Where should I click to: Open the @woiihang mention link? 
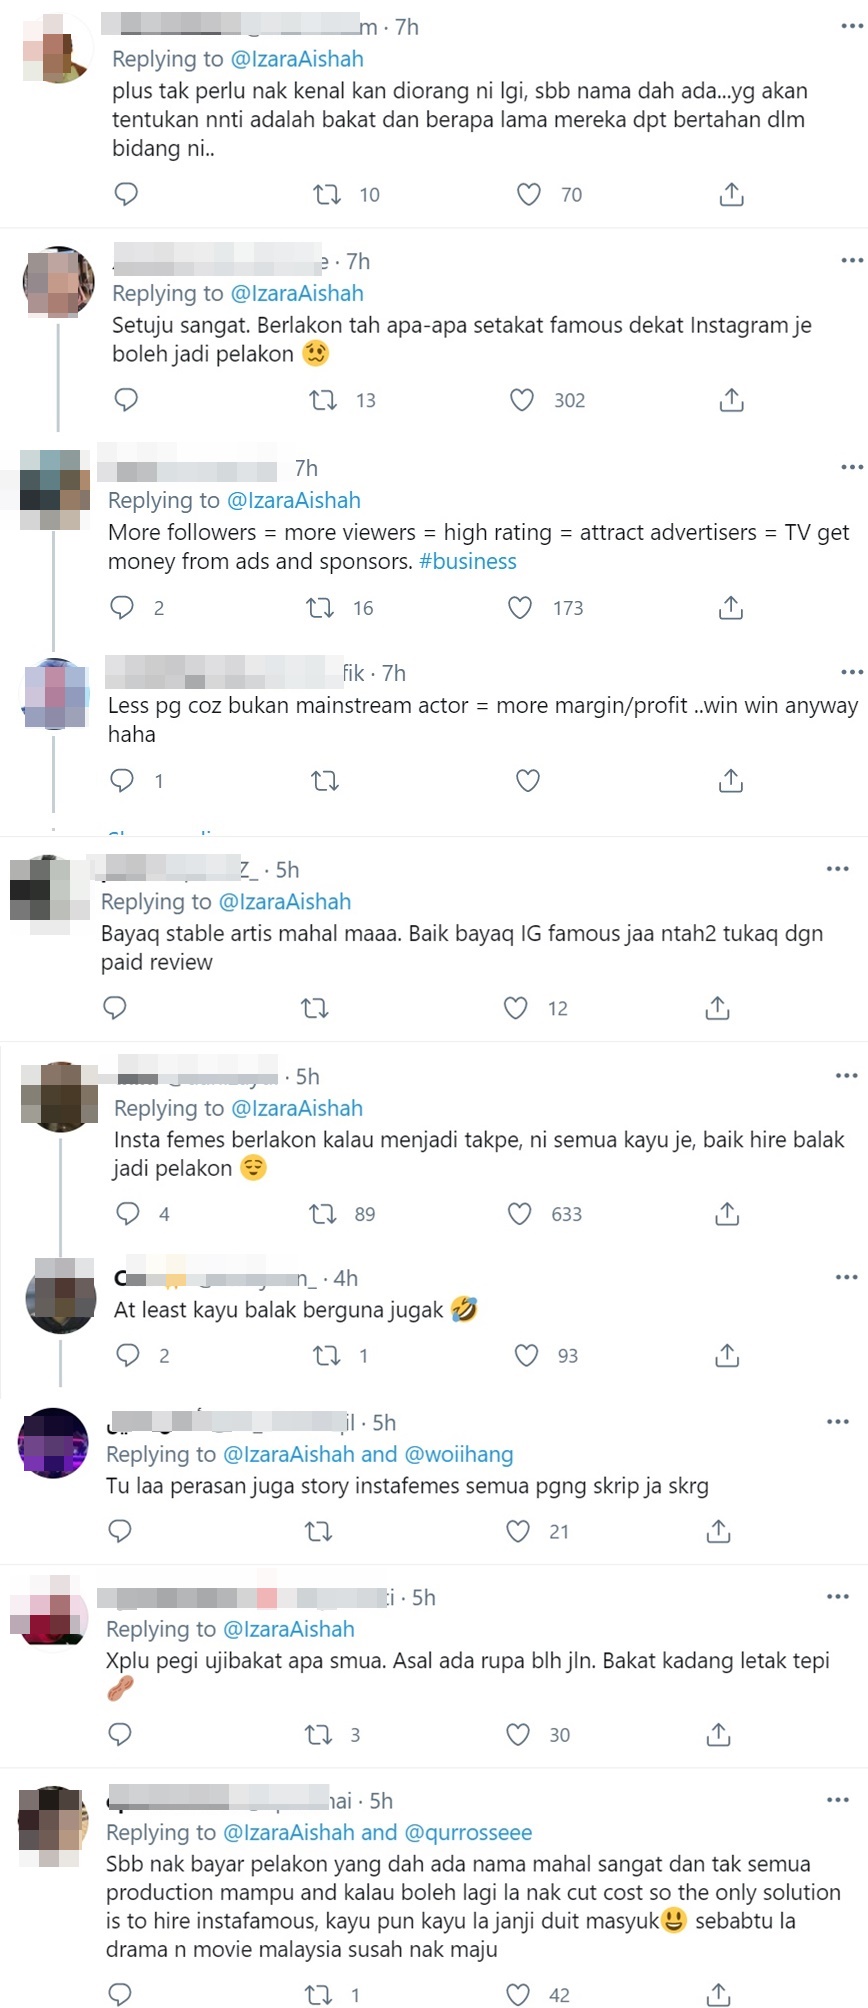459,1455
